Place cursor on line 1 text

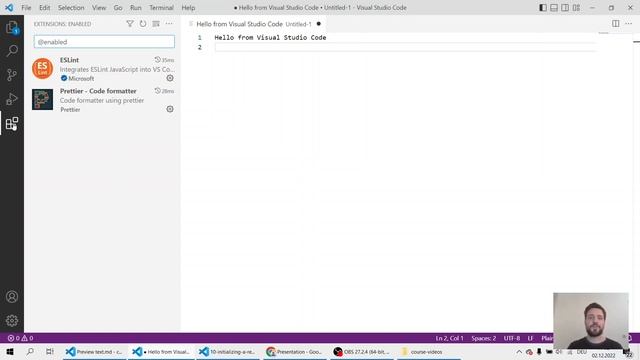pos(270,38)
